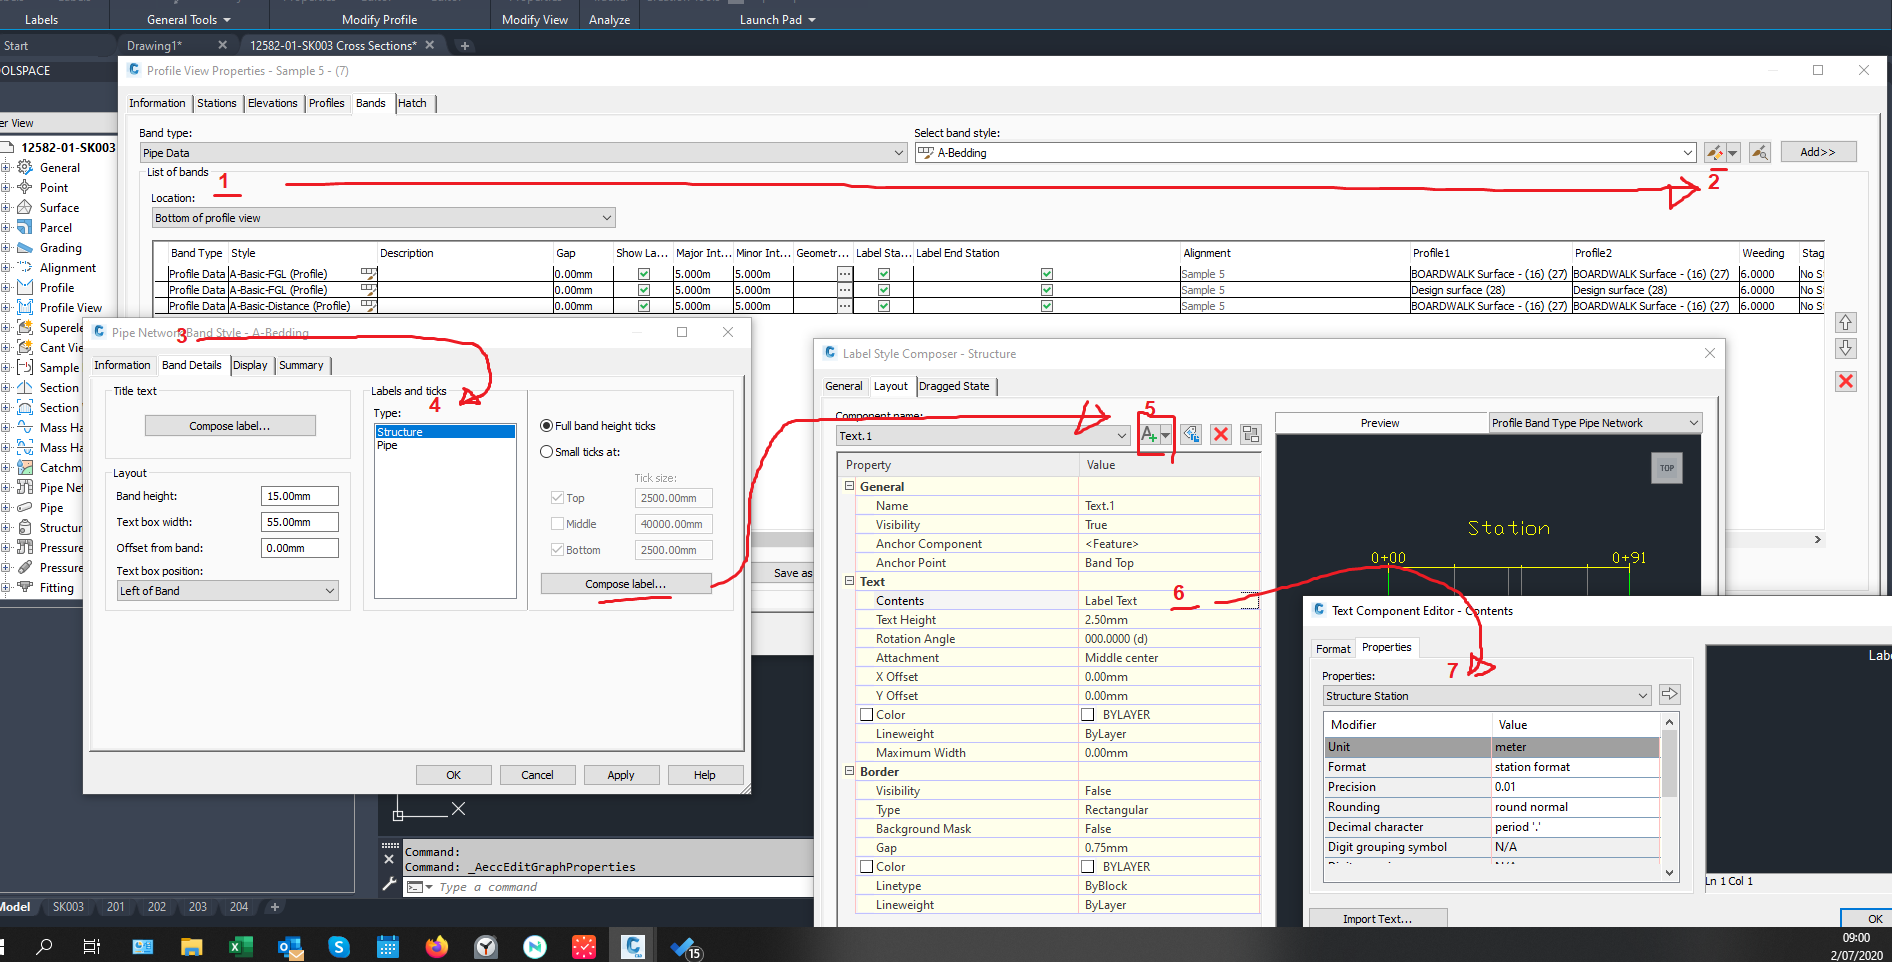
Task: Click the SK003 layout tab at the bottom
Action: tap(68, 907)
